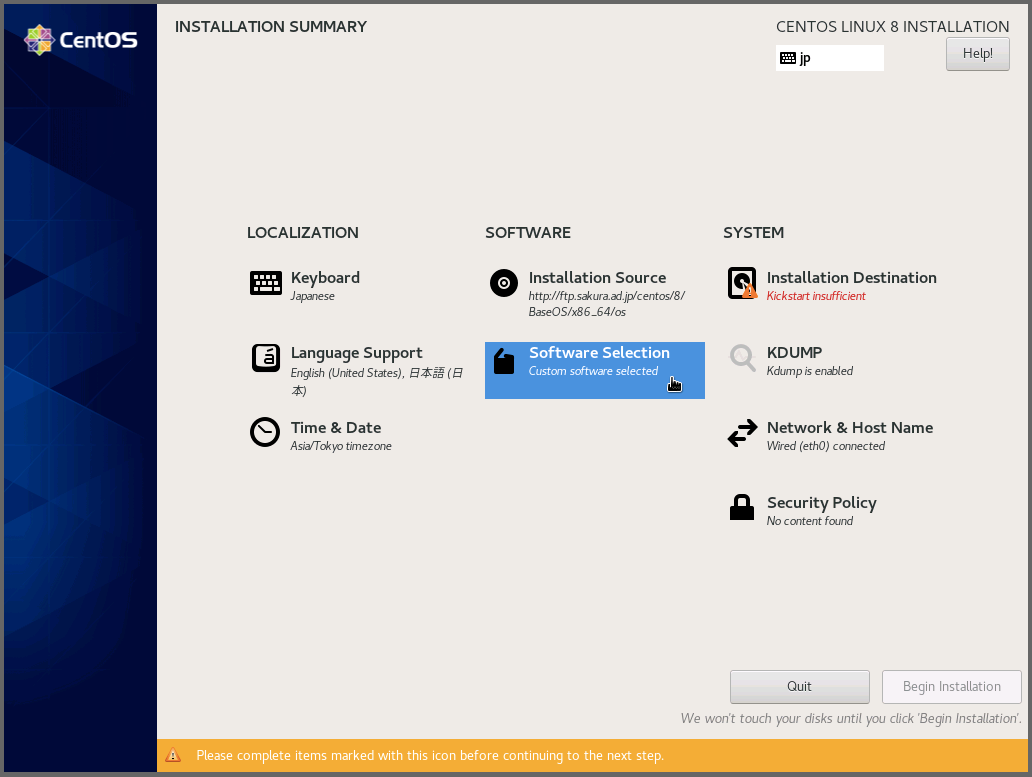The image size is (1032, 777).
Task: Select the Security Policy label
Action: (x=821, y=503)
